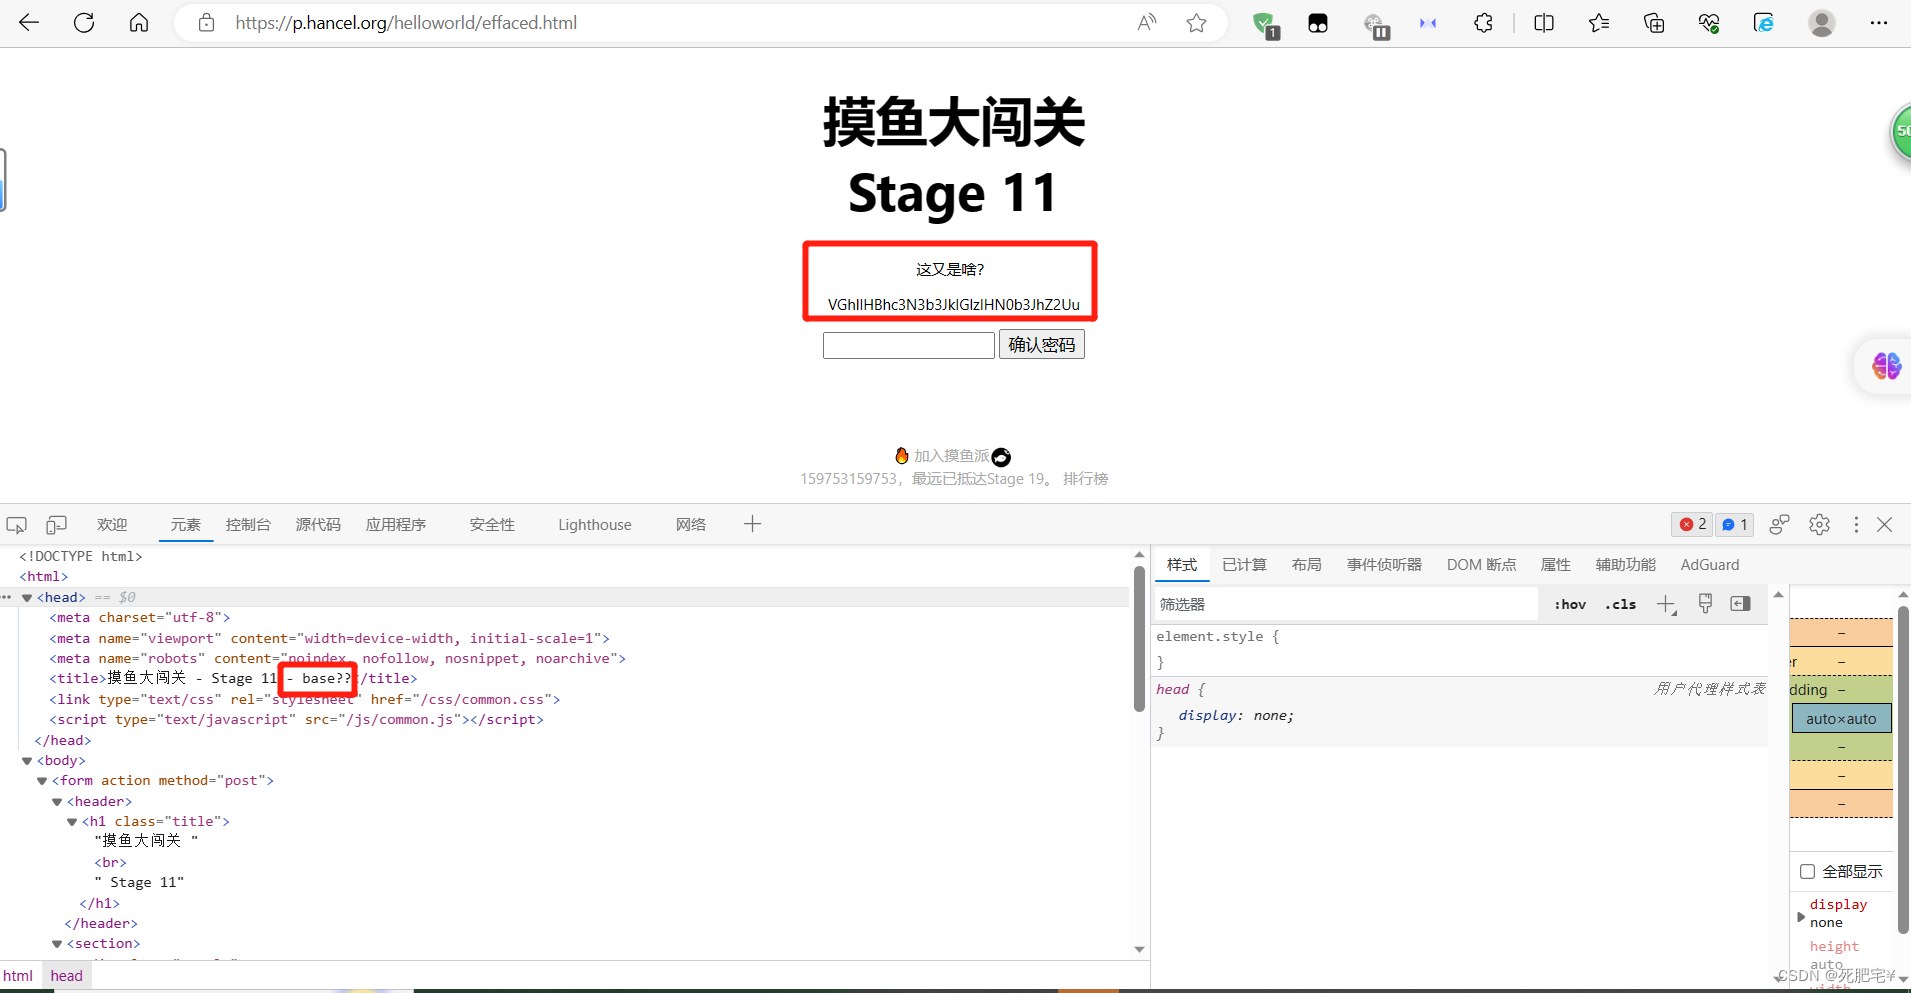1911x993 pixels.
Task: Focus the 筛选器 styles filter field
Action: 1345,604
